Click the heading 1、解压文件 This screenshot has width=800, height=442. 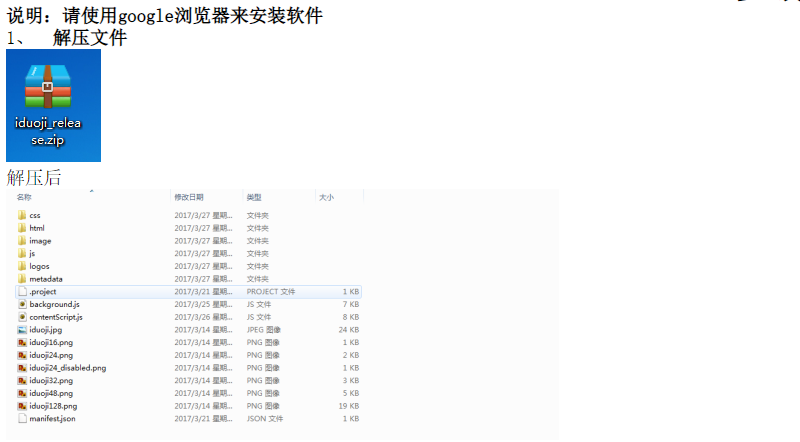click(66, 38)
